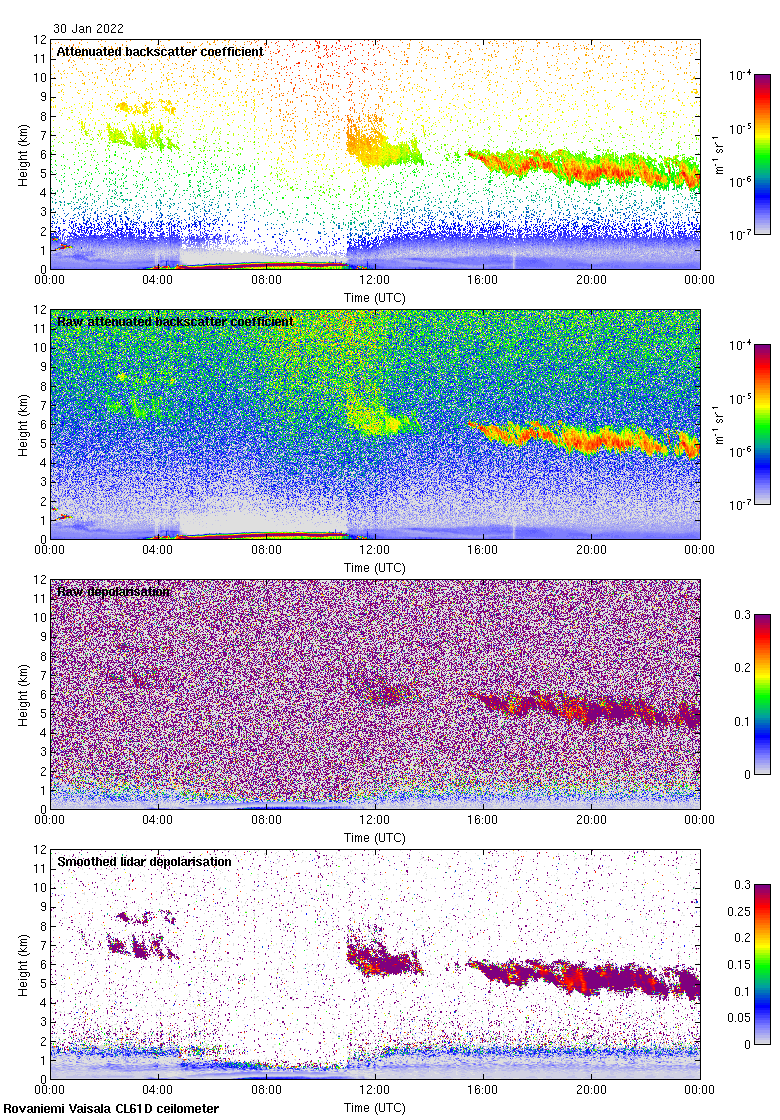
Task: Select the "Attenuated backscatter coefficient" top panel title
Action: tap(160, 51)
